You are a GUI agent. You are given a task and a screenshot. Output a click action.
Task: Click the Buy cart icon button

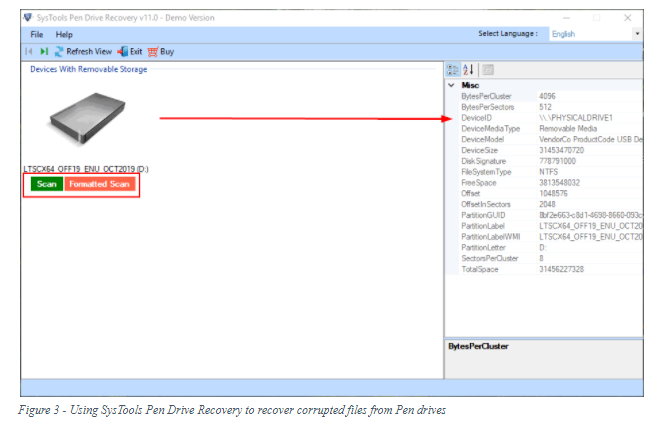tap(161, 52)
